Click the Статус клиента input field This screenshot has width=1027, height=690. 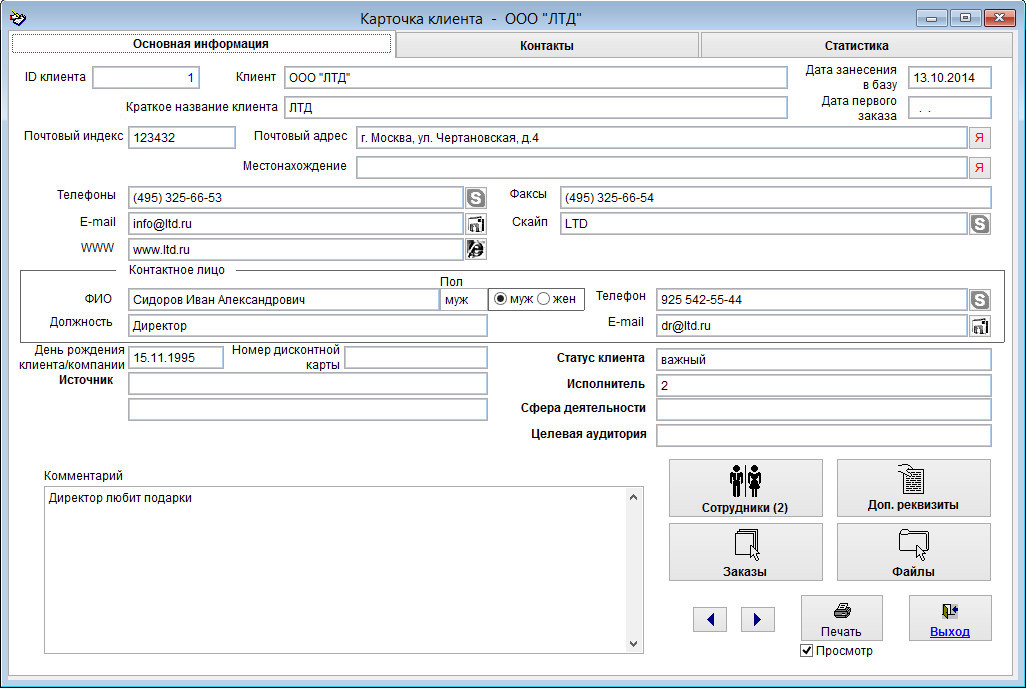coord(823,360)
